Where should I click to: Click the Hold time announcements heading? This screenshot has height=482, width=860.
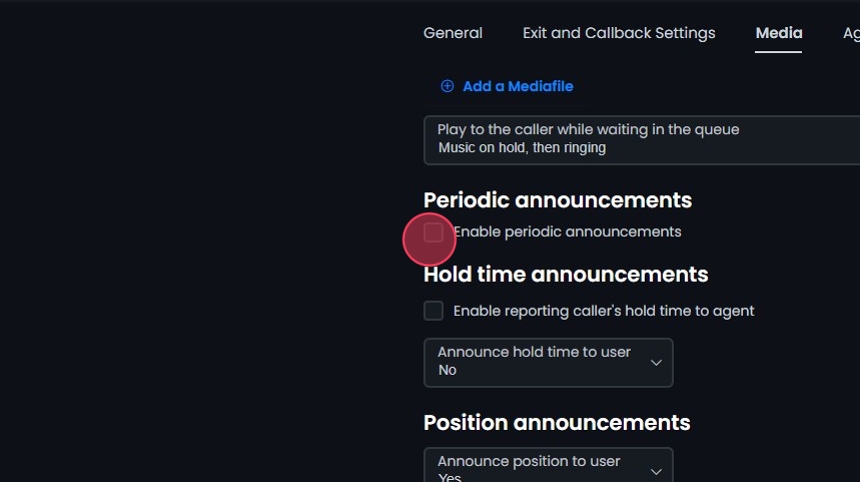tap(565, 274)
